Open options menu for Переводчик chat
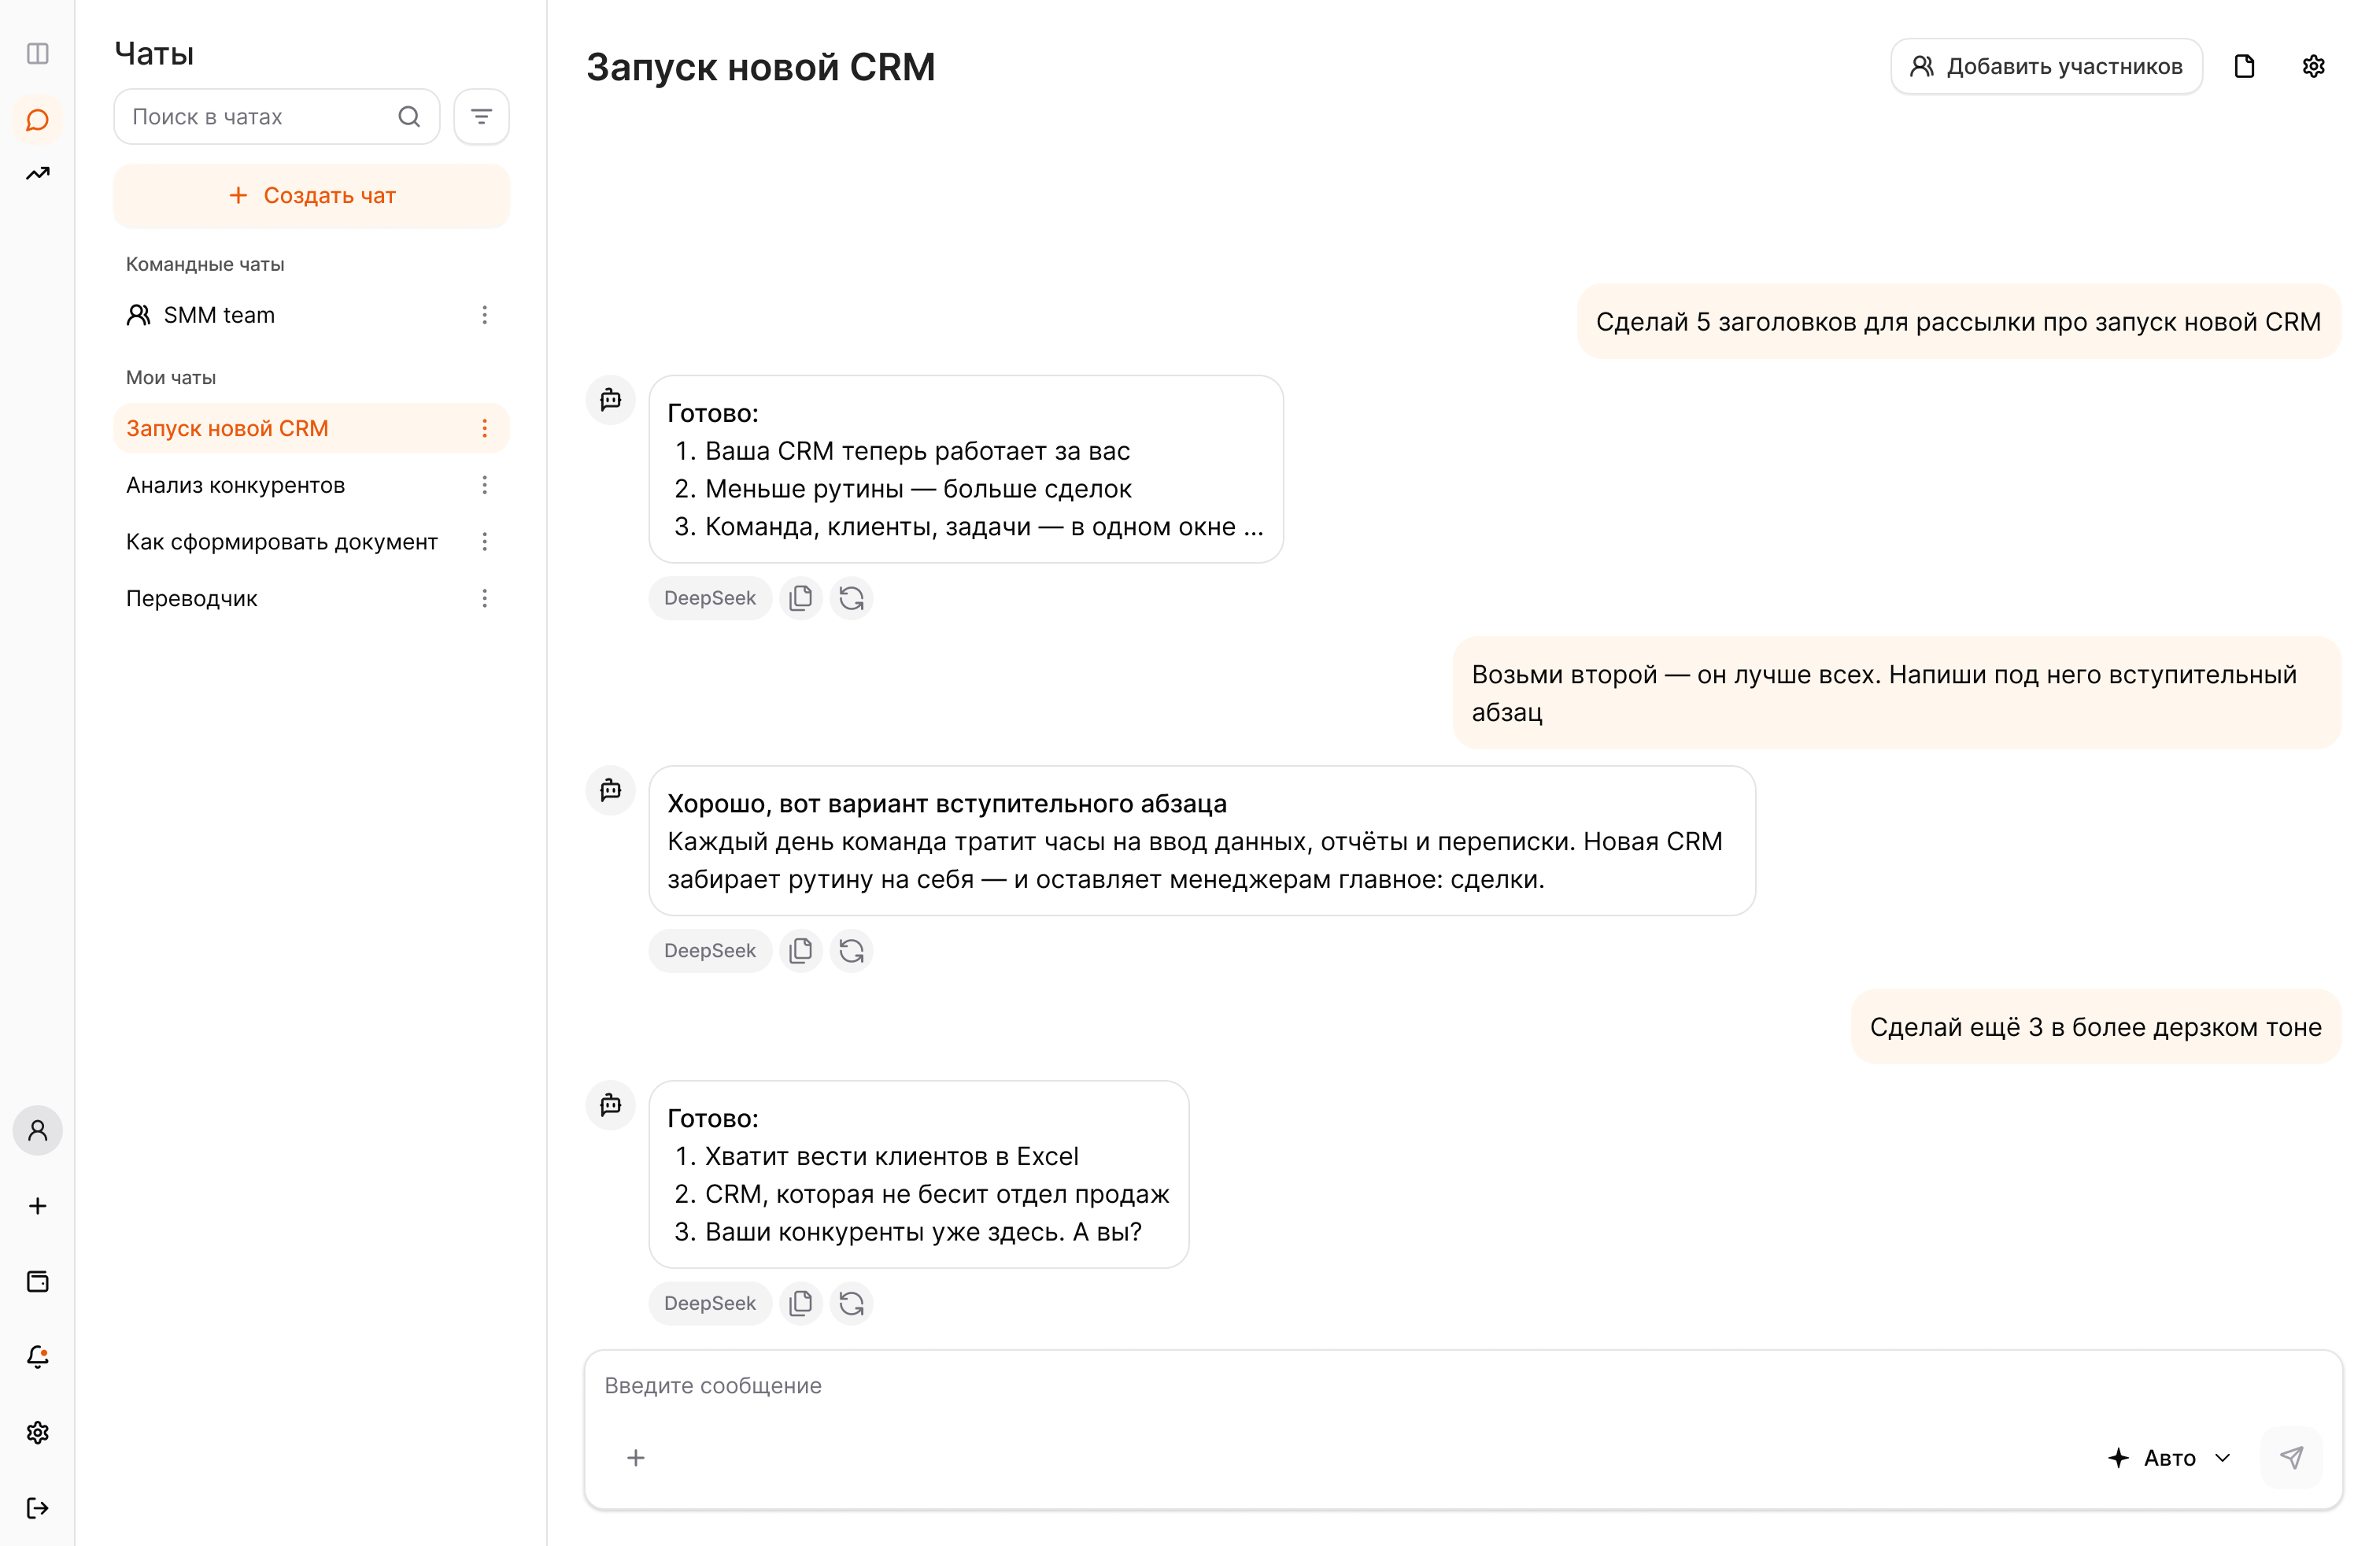 click(x=484, y=598)
